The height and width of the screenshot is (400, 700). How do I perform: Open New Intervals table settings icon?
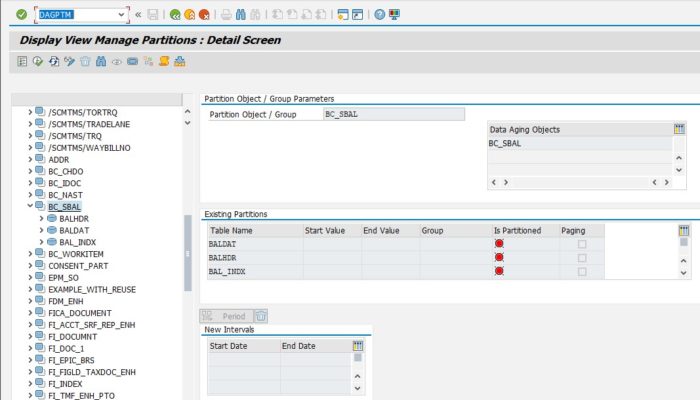[x=358, y=346]
